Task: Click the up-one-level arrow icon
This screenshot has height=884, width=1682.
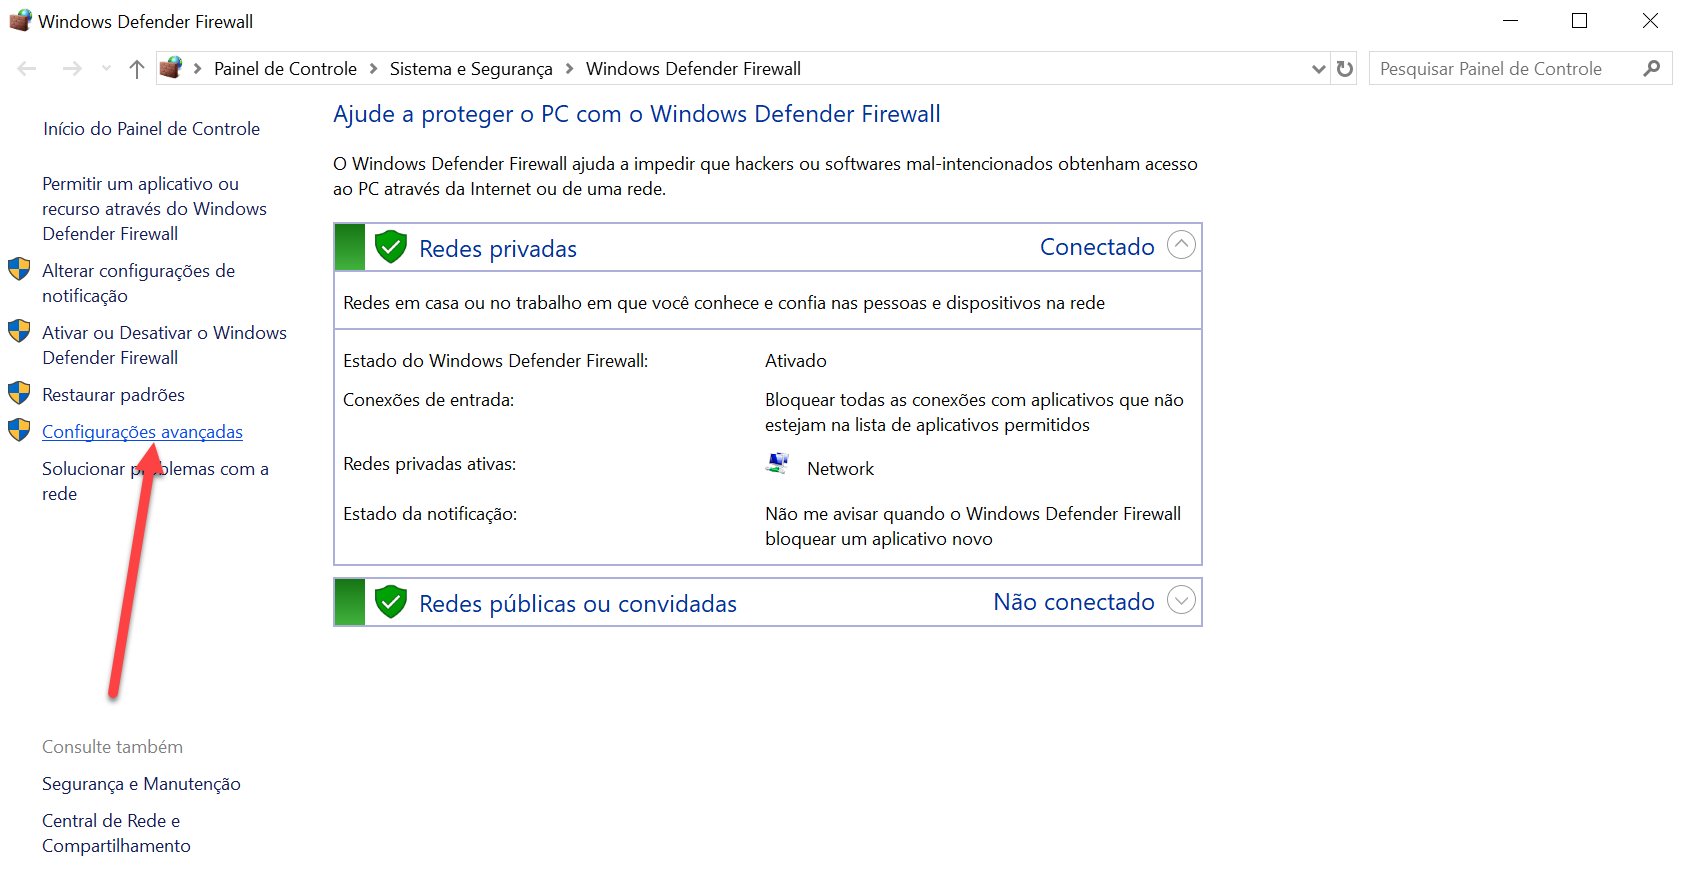Action: 137,69
